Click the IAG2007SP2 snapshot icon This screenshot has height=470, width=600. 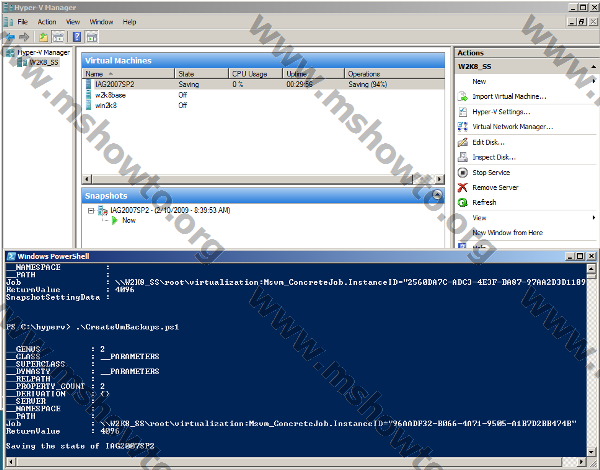click(102, 210)
